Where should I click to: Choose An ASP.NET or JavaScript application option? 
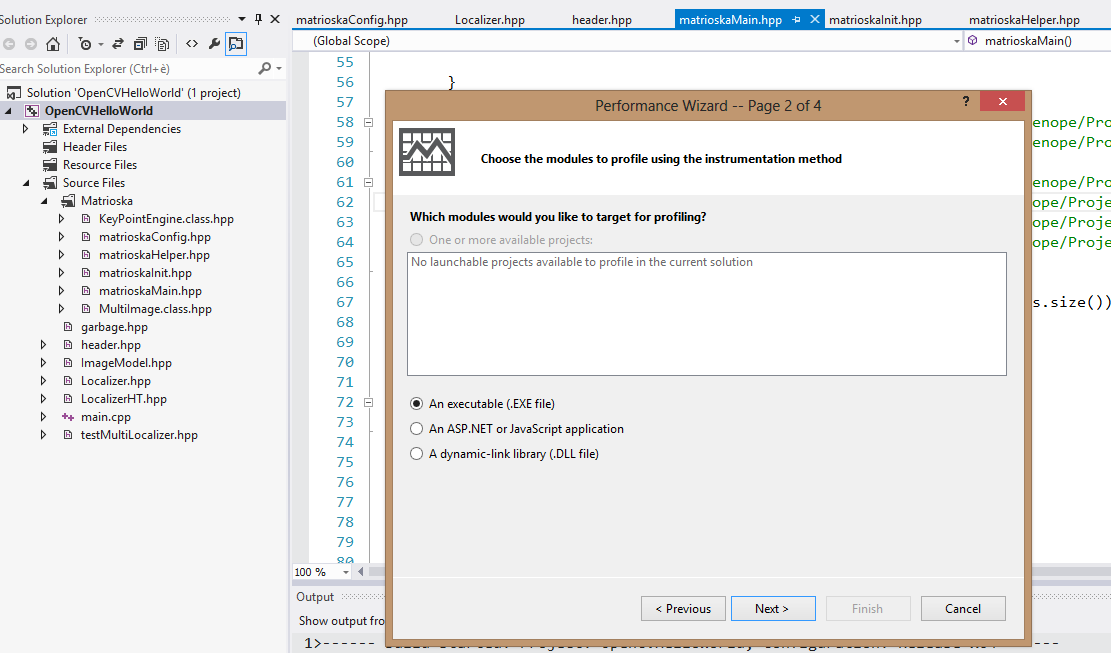click(x=416, y=428)
